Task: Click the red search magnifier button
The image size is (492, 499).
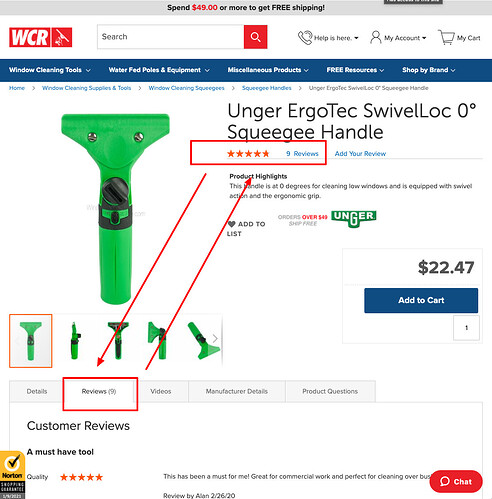Action: (255, 37)
